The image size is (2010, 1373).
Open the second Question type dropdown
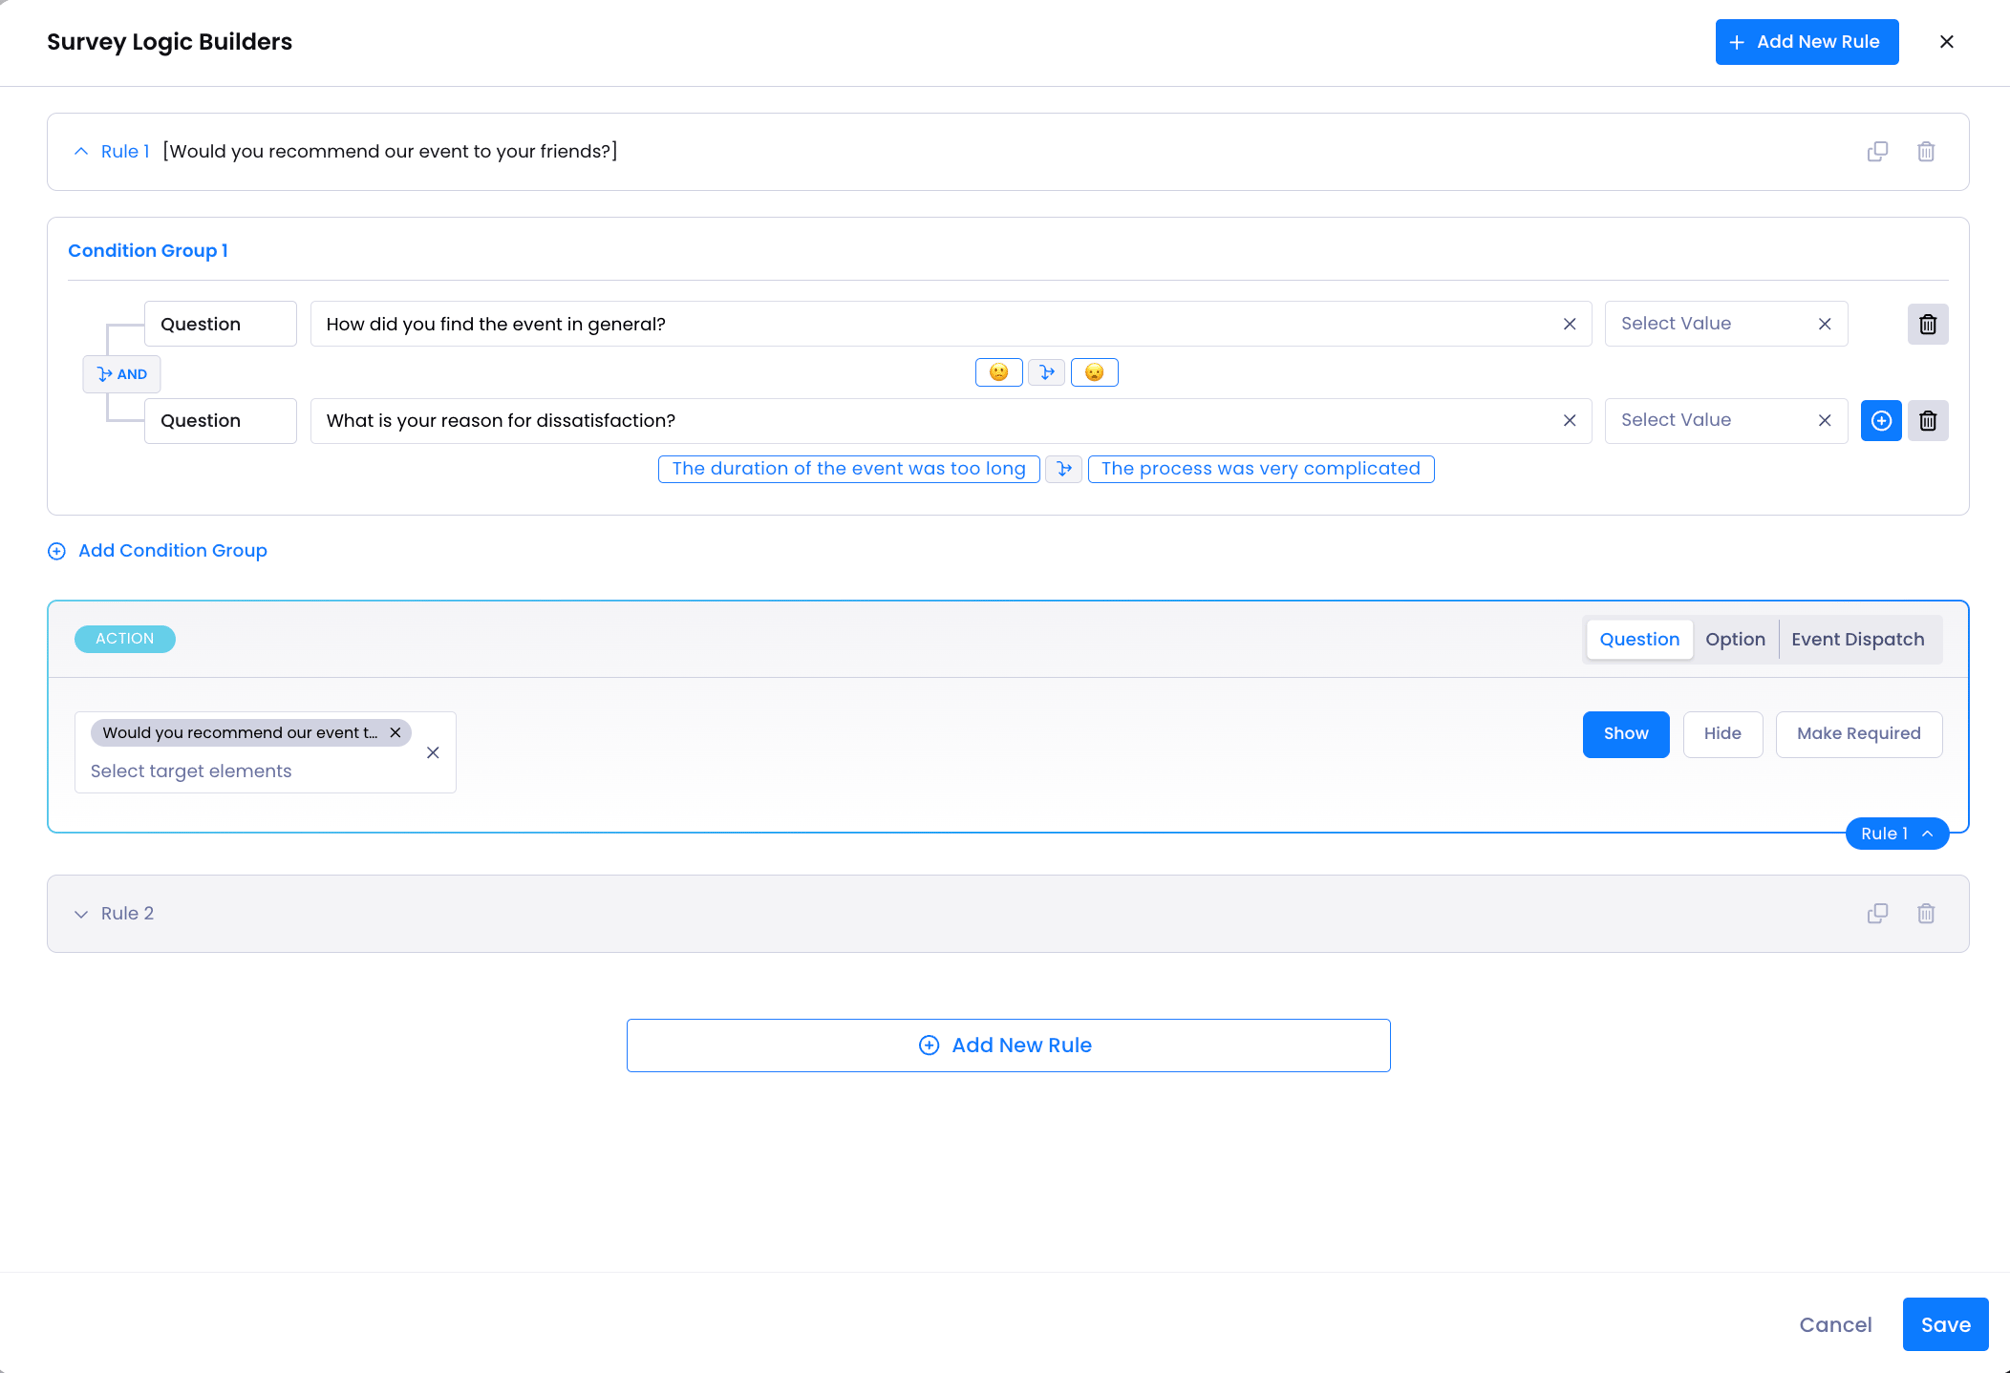click(x=220, y=421)
